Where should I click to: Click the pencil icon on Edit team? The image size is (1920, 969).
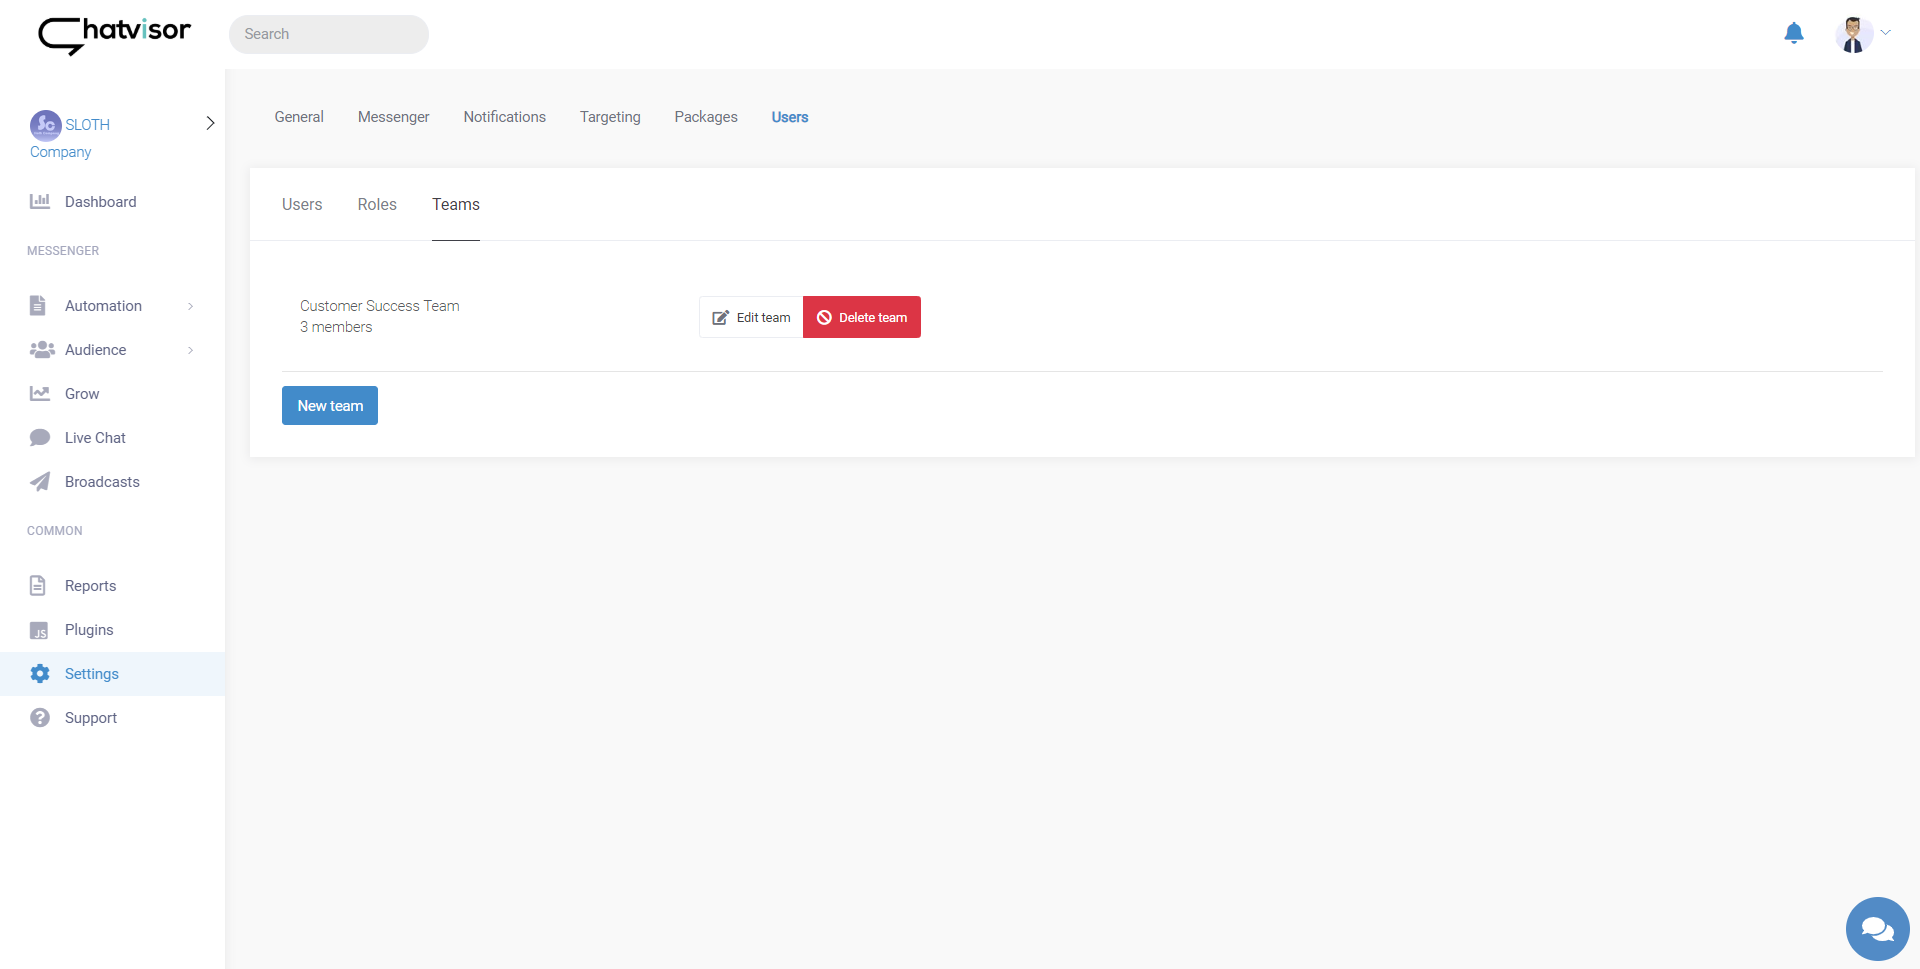click(x=720, y=318)
